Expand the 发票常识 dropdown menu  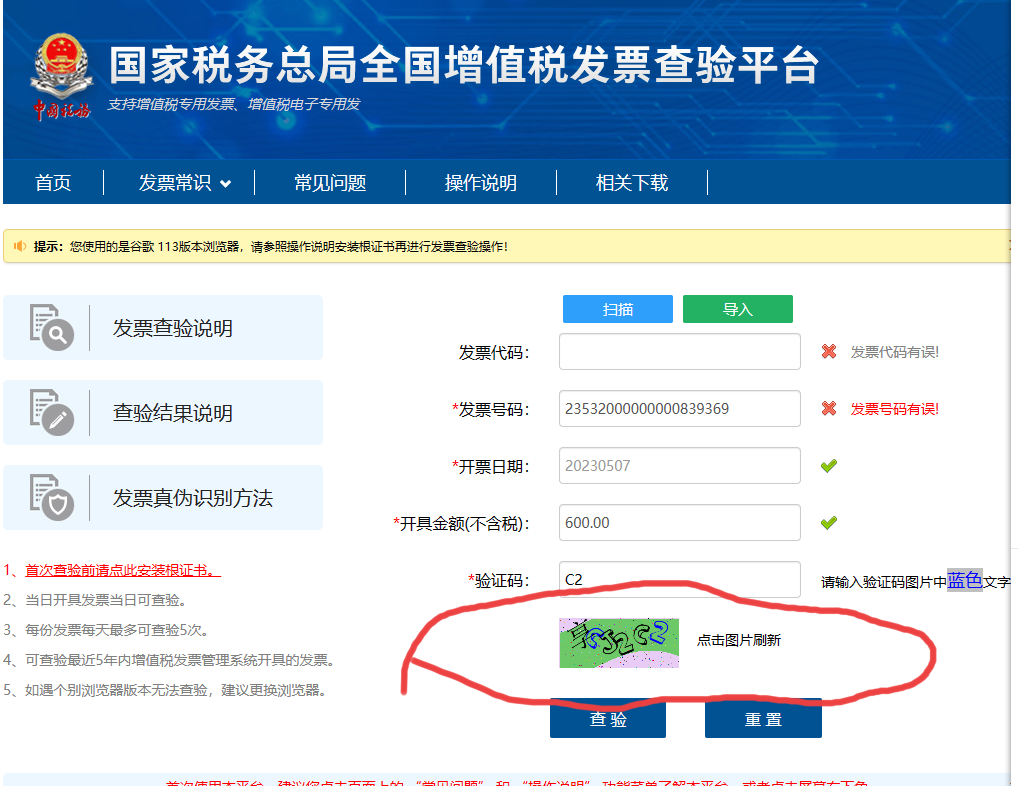coord(184,183)
